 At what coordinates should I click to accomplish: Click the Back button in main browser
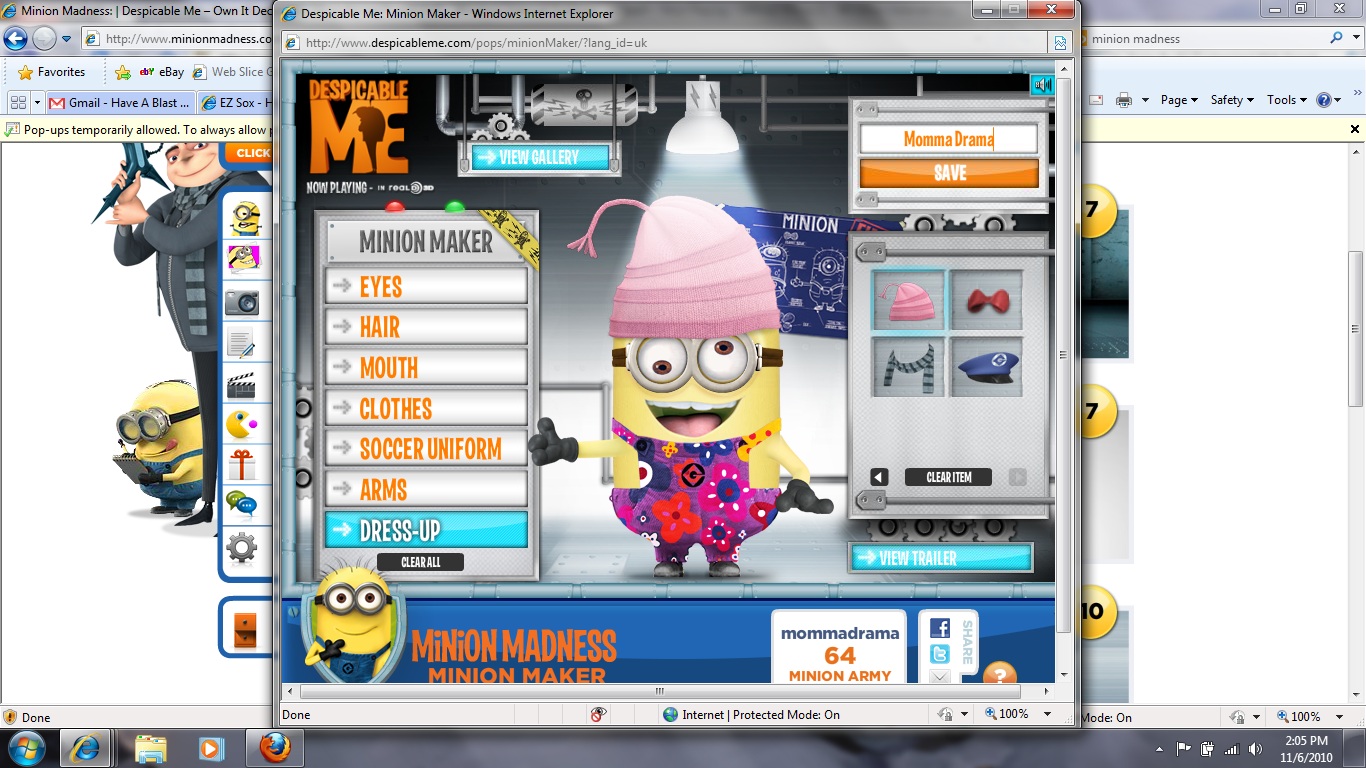point(15,39)
